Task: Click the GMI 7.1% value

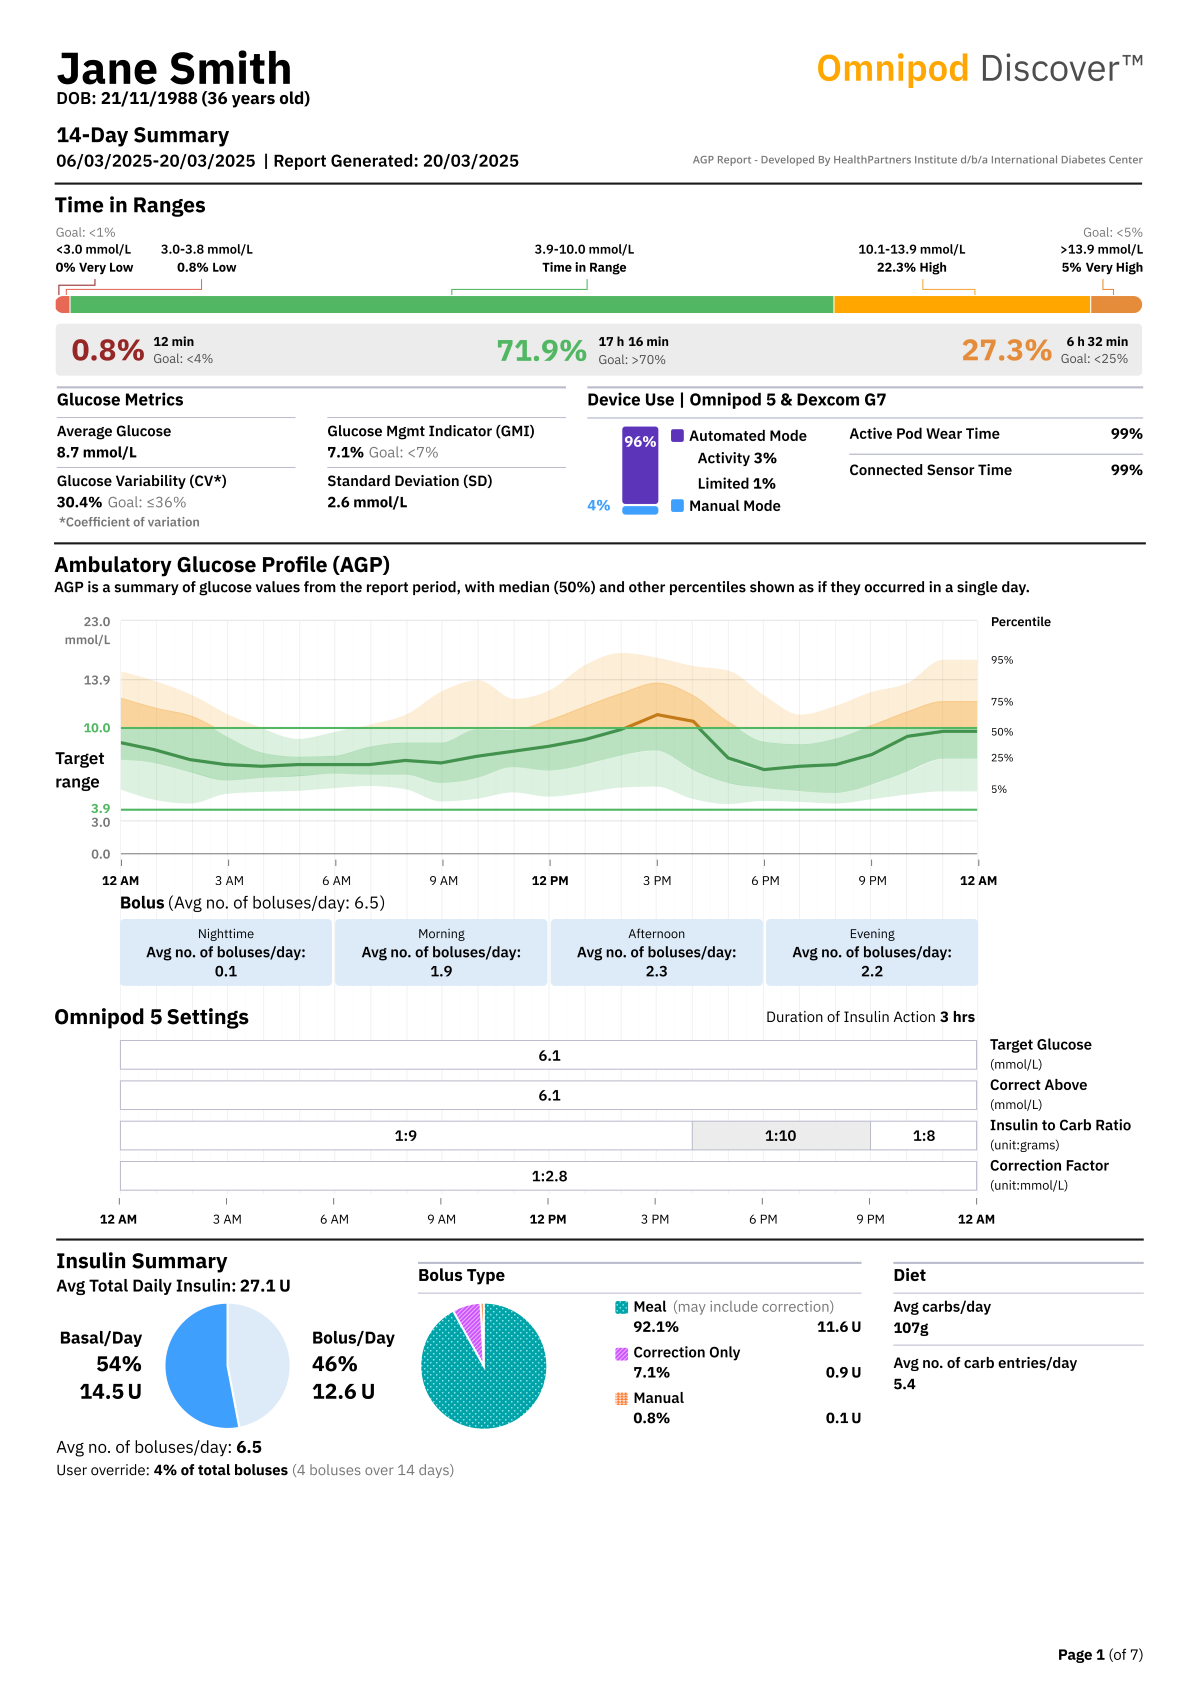Action: [345, 452]
